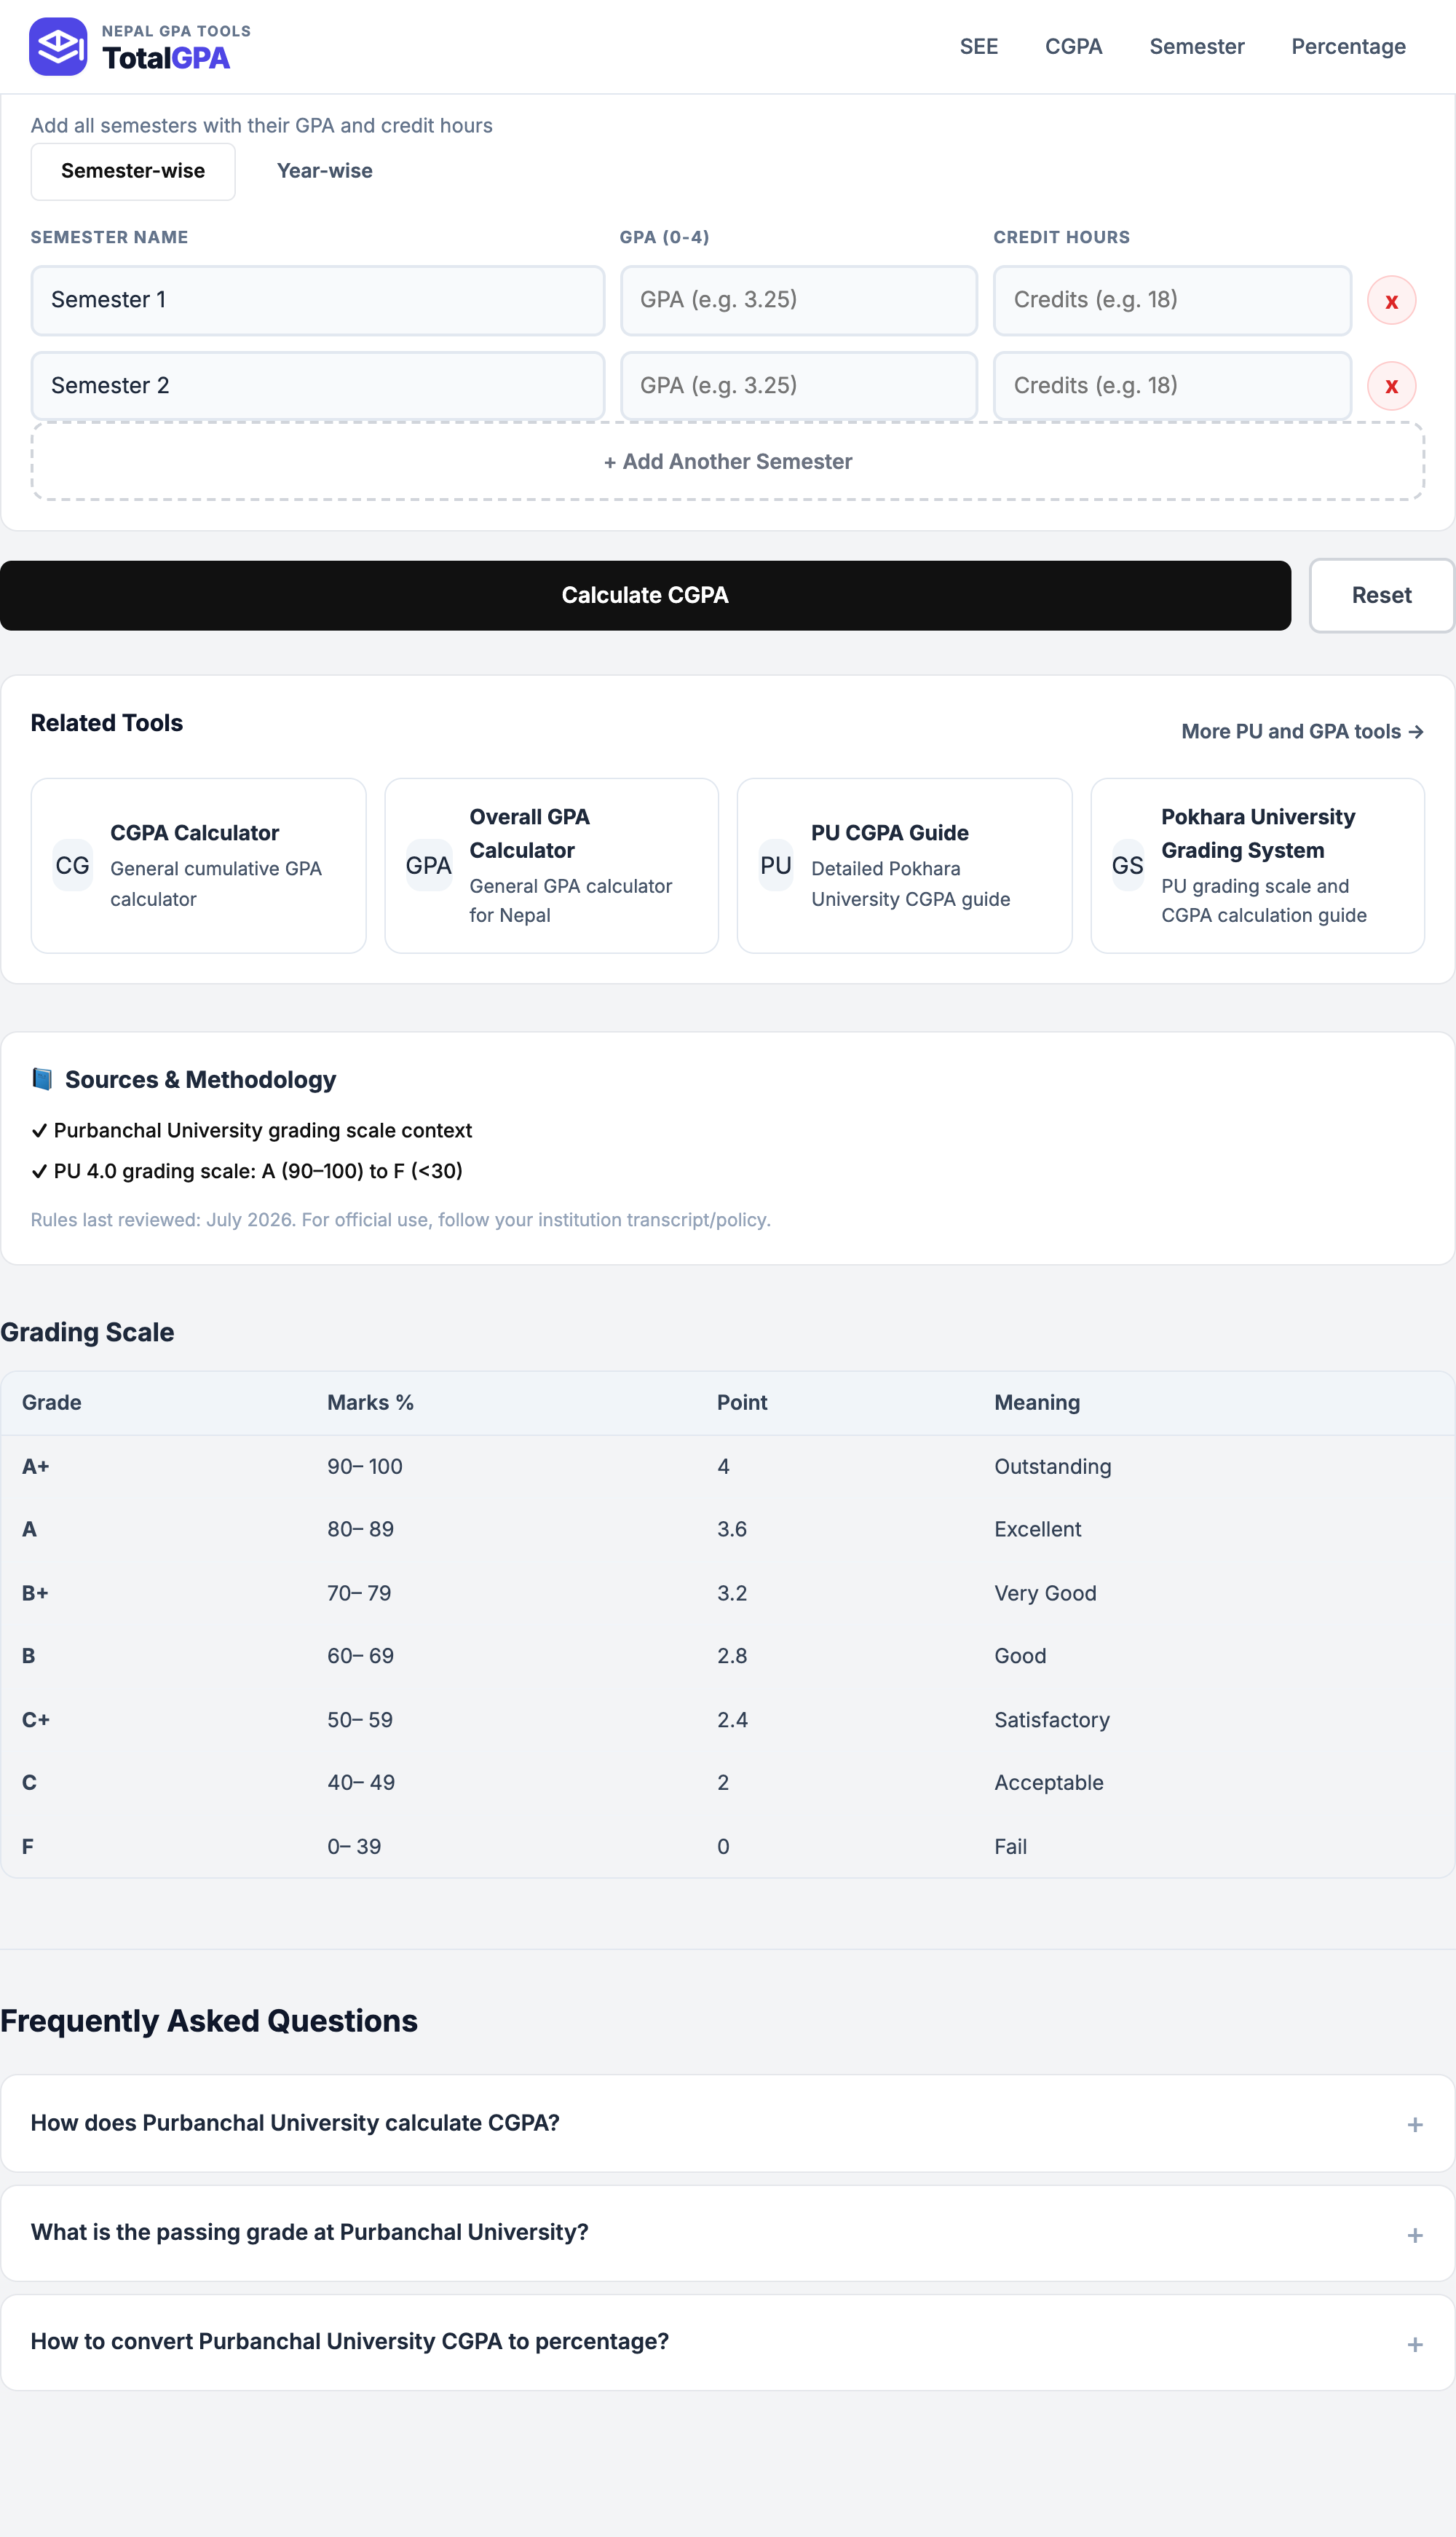Focus the Semester 2 name field

pos(317,386)
